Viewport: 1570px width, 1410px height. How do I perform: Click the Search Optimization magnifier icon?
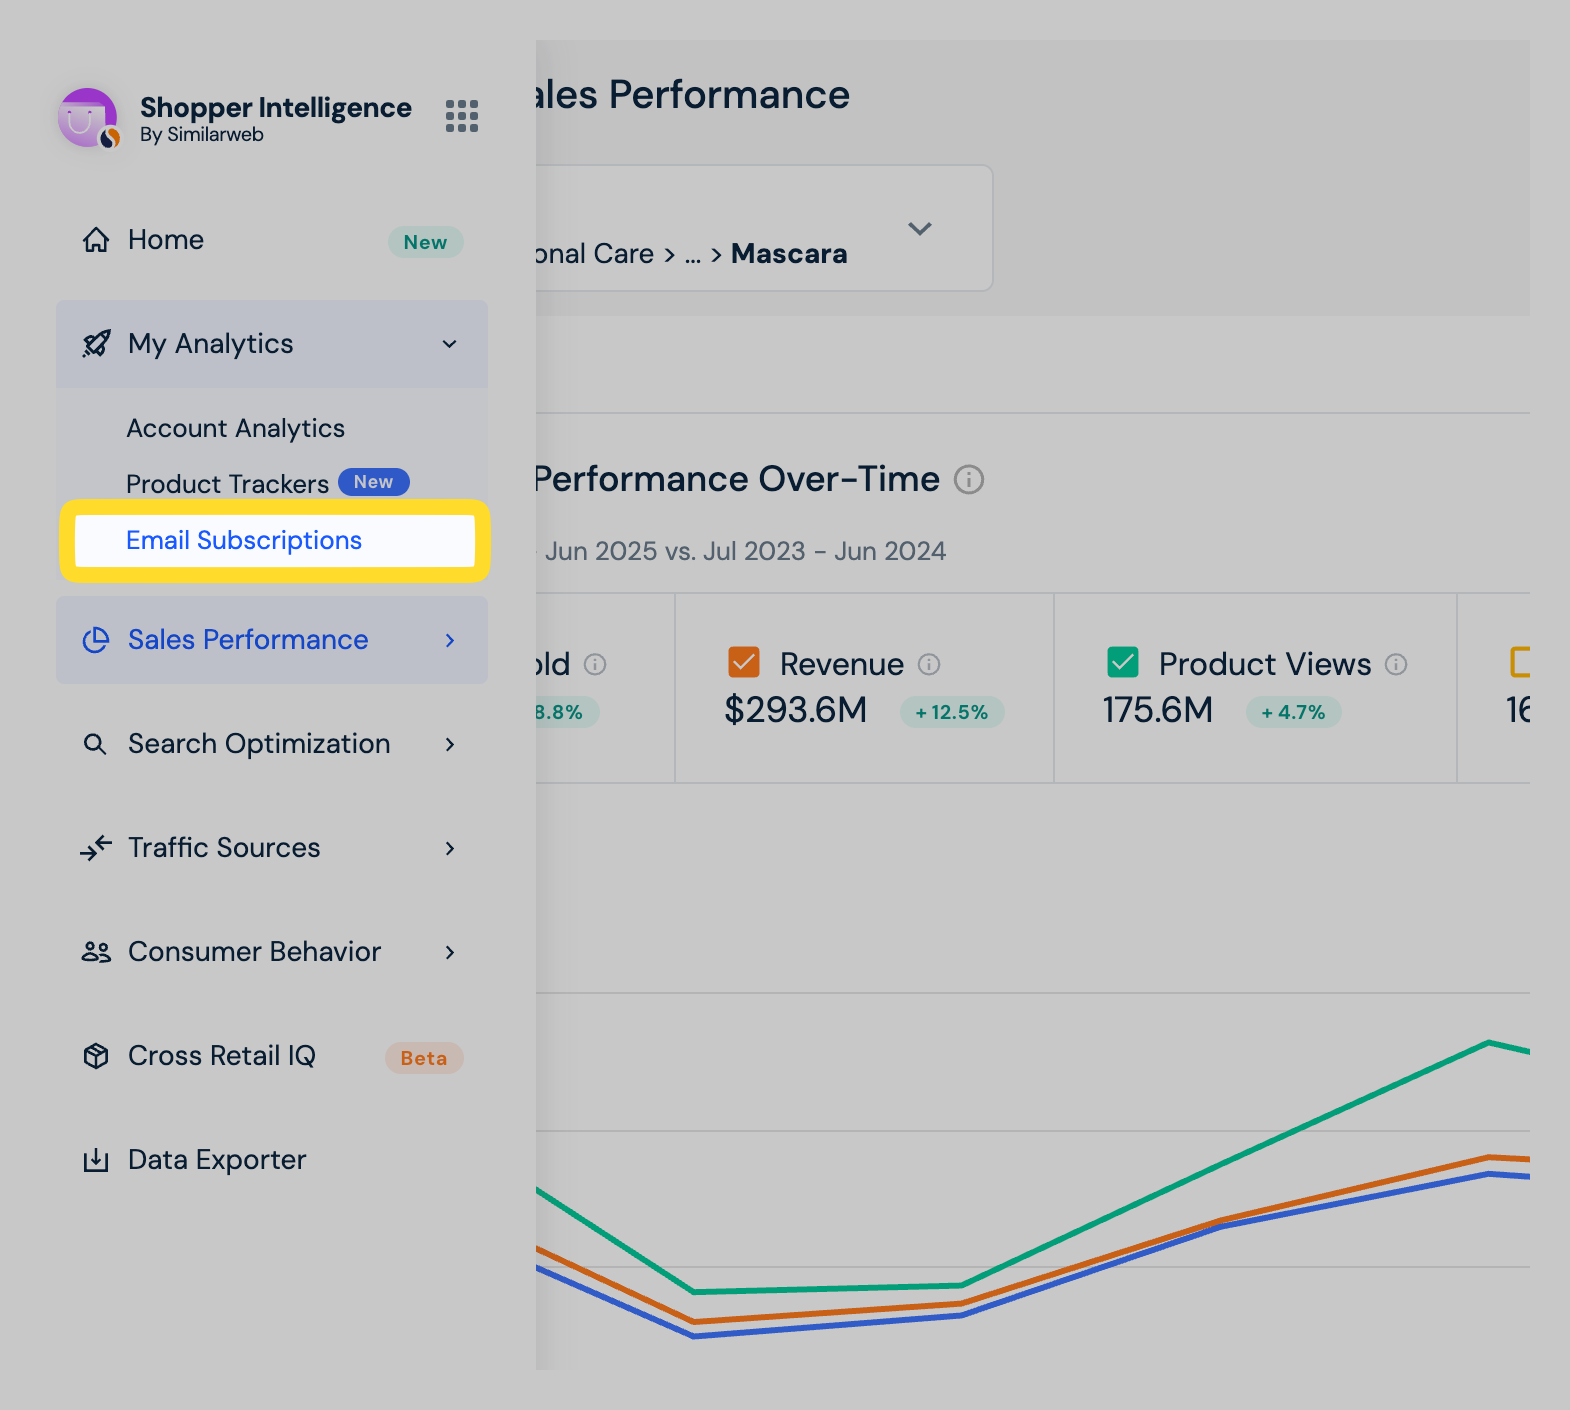point(95,744)
